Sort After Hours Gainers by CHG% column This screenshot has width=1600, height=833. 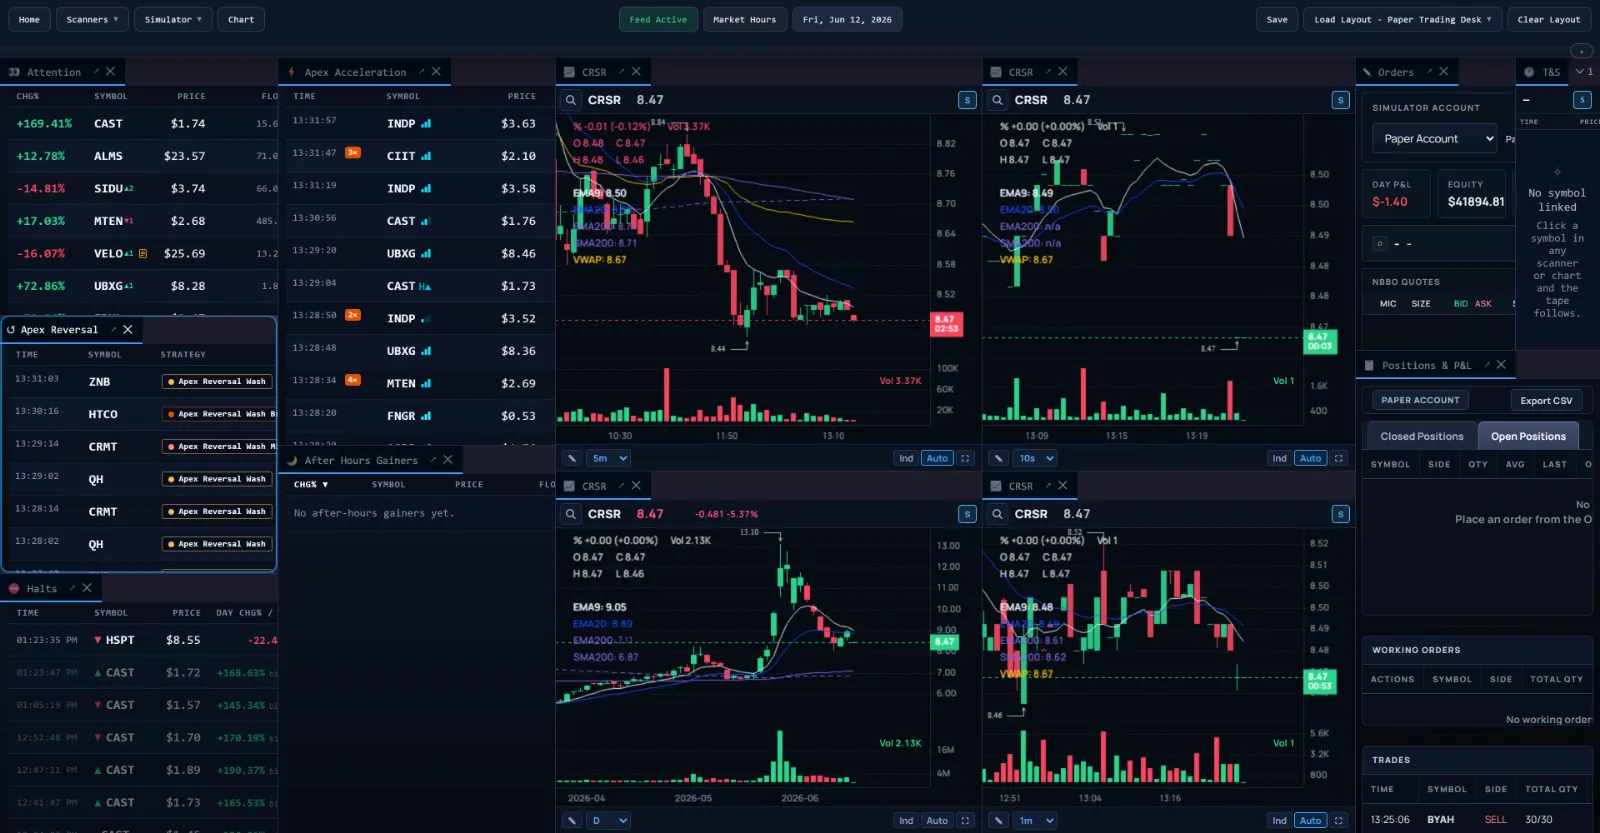click(x=311, y=484)
